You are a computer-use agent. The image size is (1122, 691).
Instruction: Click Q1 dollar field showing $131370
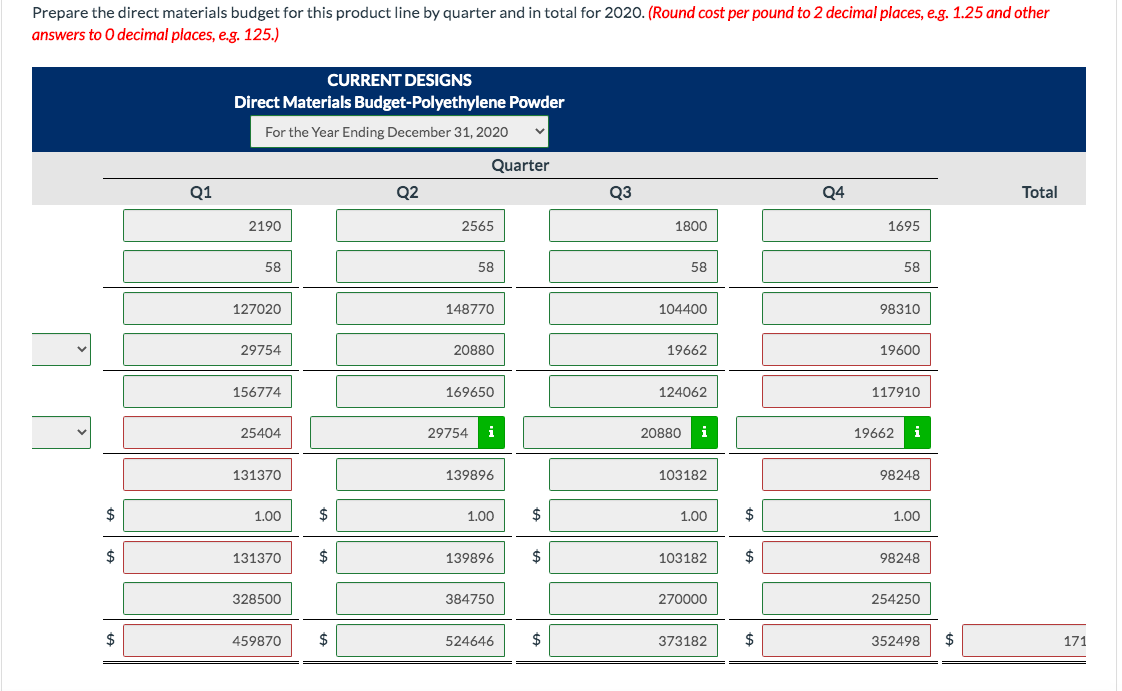[208, 558]
